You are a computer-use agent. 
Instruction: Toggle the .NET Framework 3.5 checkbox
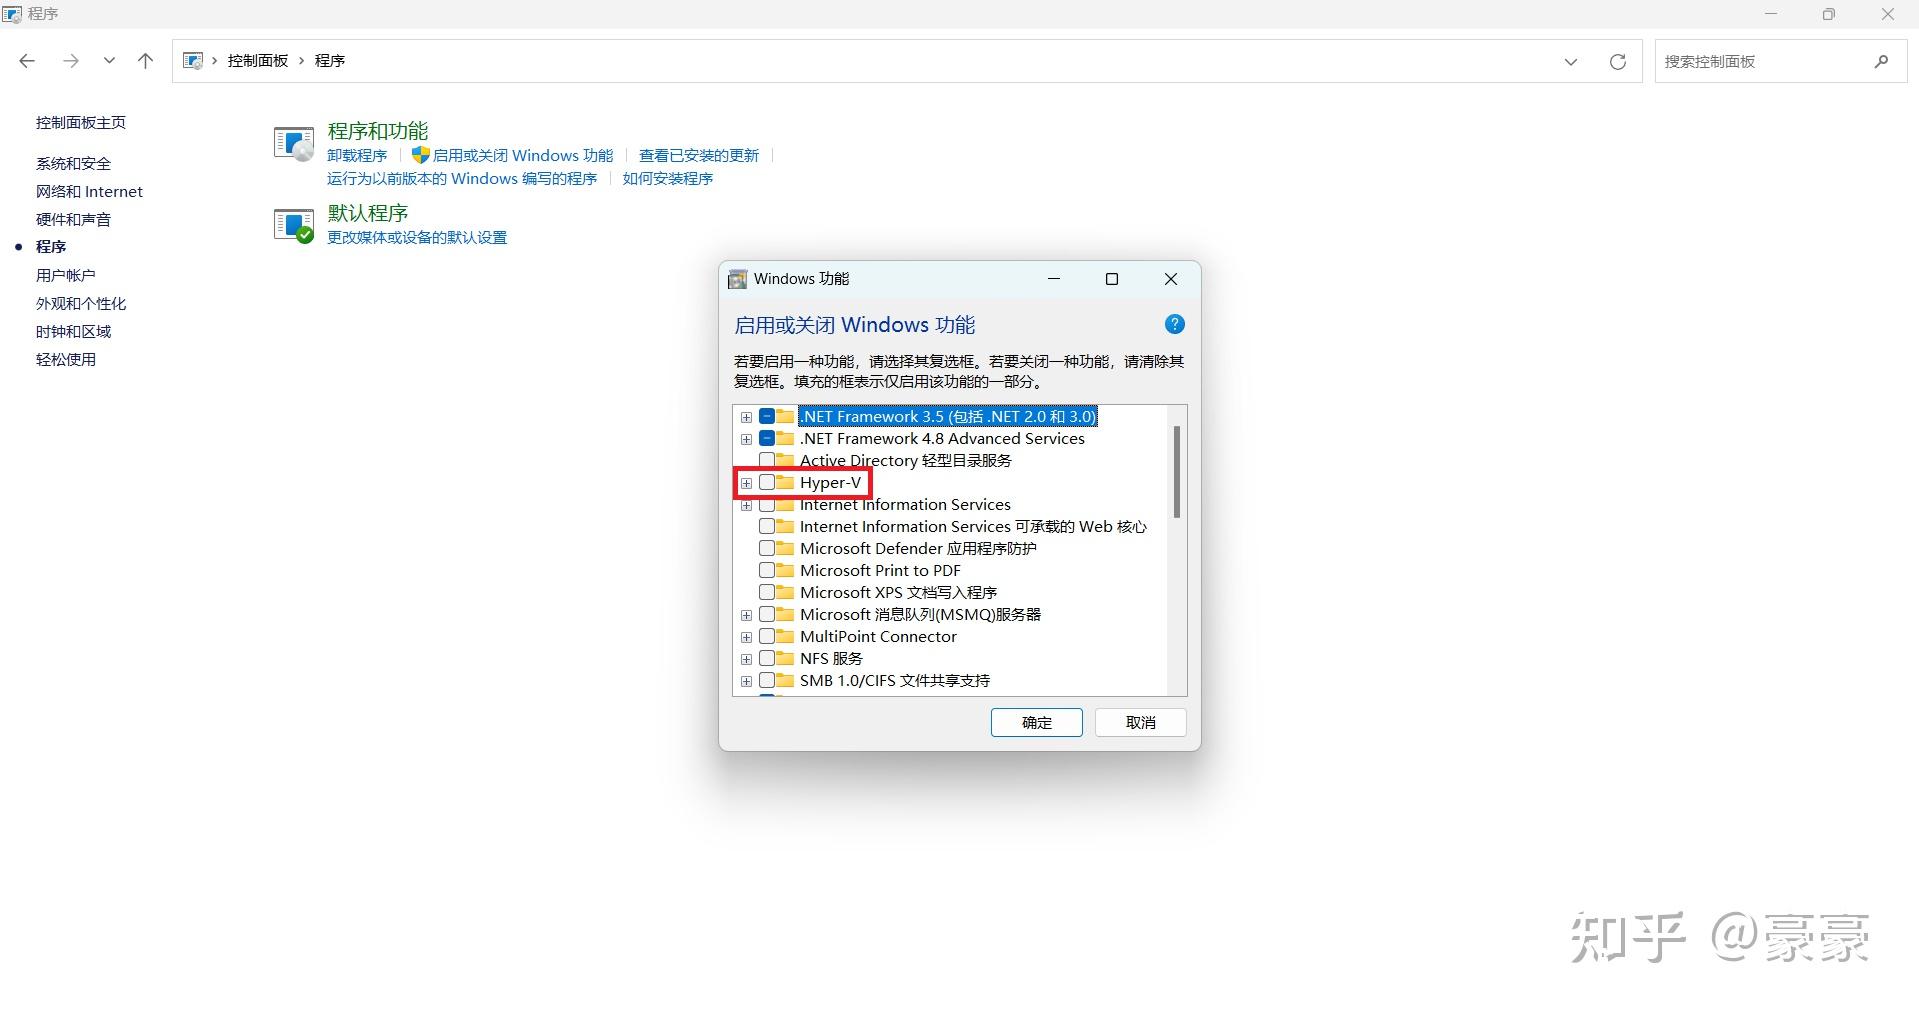(x=767, y=416)
